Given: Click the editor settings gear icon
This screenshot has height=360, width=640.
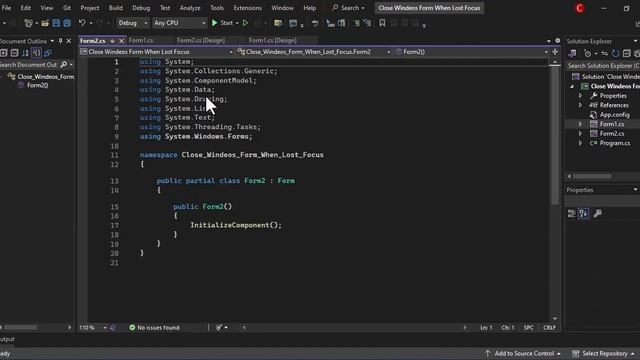Looking at the screenshot, I should [558, 40].
